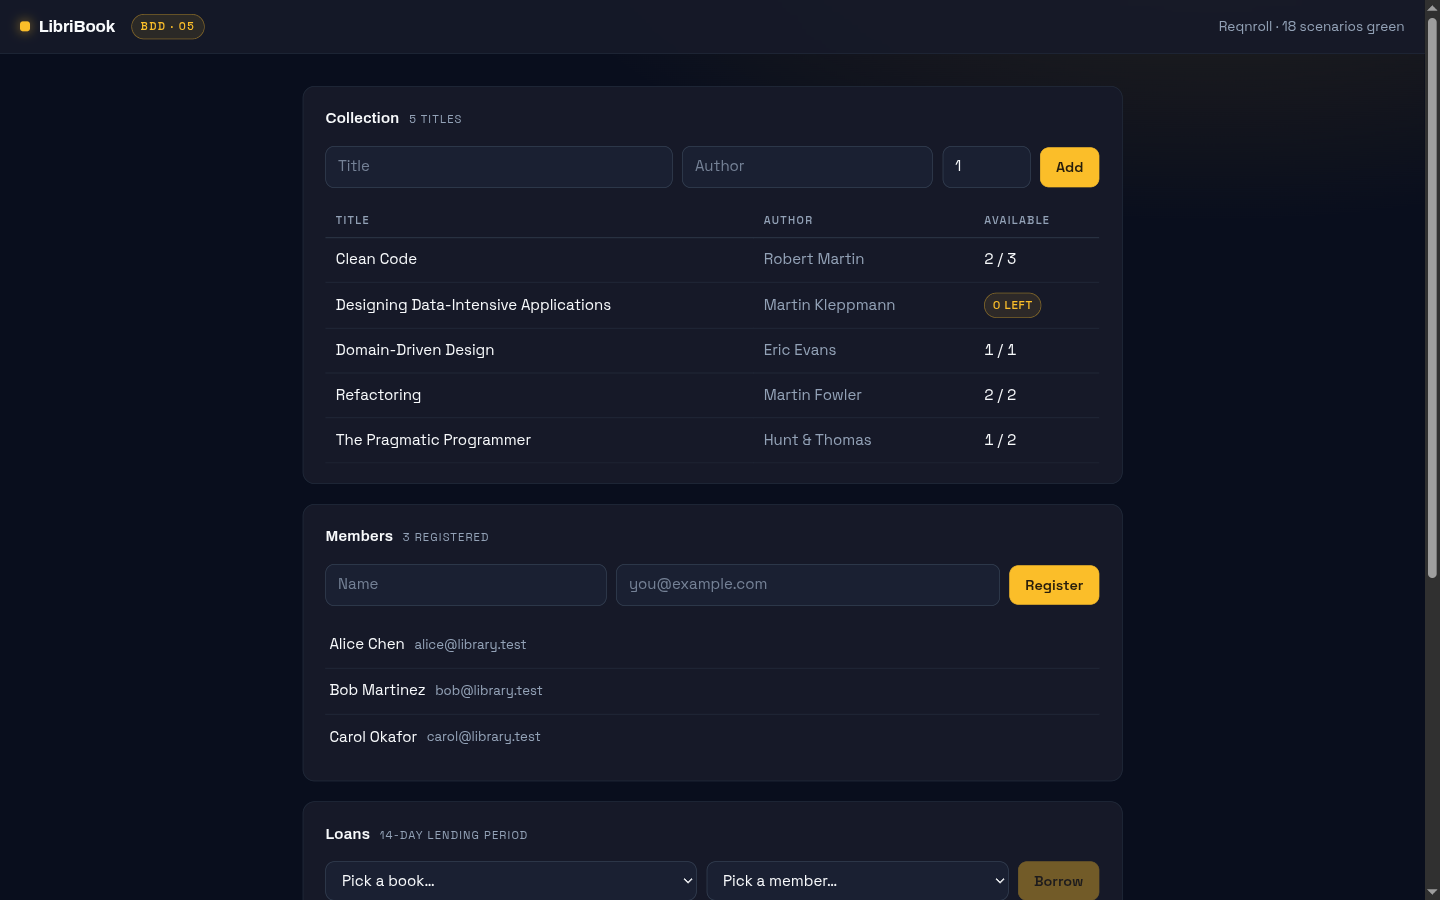Screen dimensions: 1440x900
Task: Click the copies quantity field
Action: (x=986, y=167)
